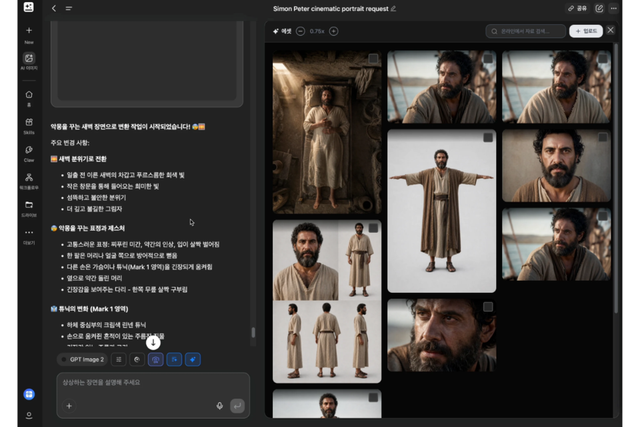Image resolution: width=640 pixels, height=427 pixels.
Task: Select checkbox on top-right boat portrait image
Action: coord(603,59)
